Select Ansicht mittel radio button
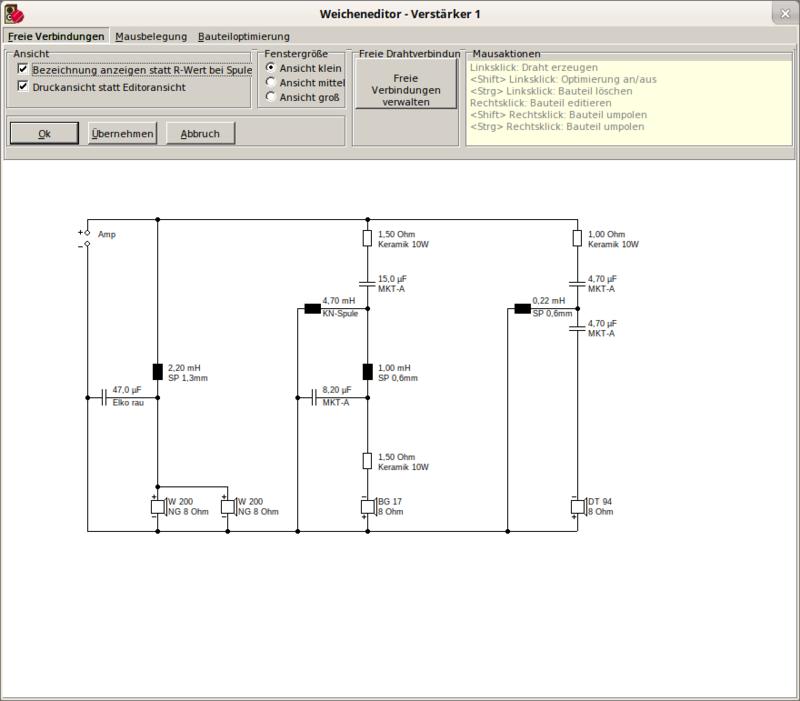800x701 pixels. coord(270,82)
